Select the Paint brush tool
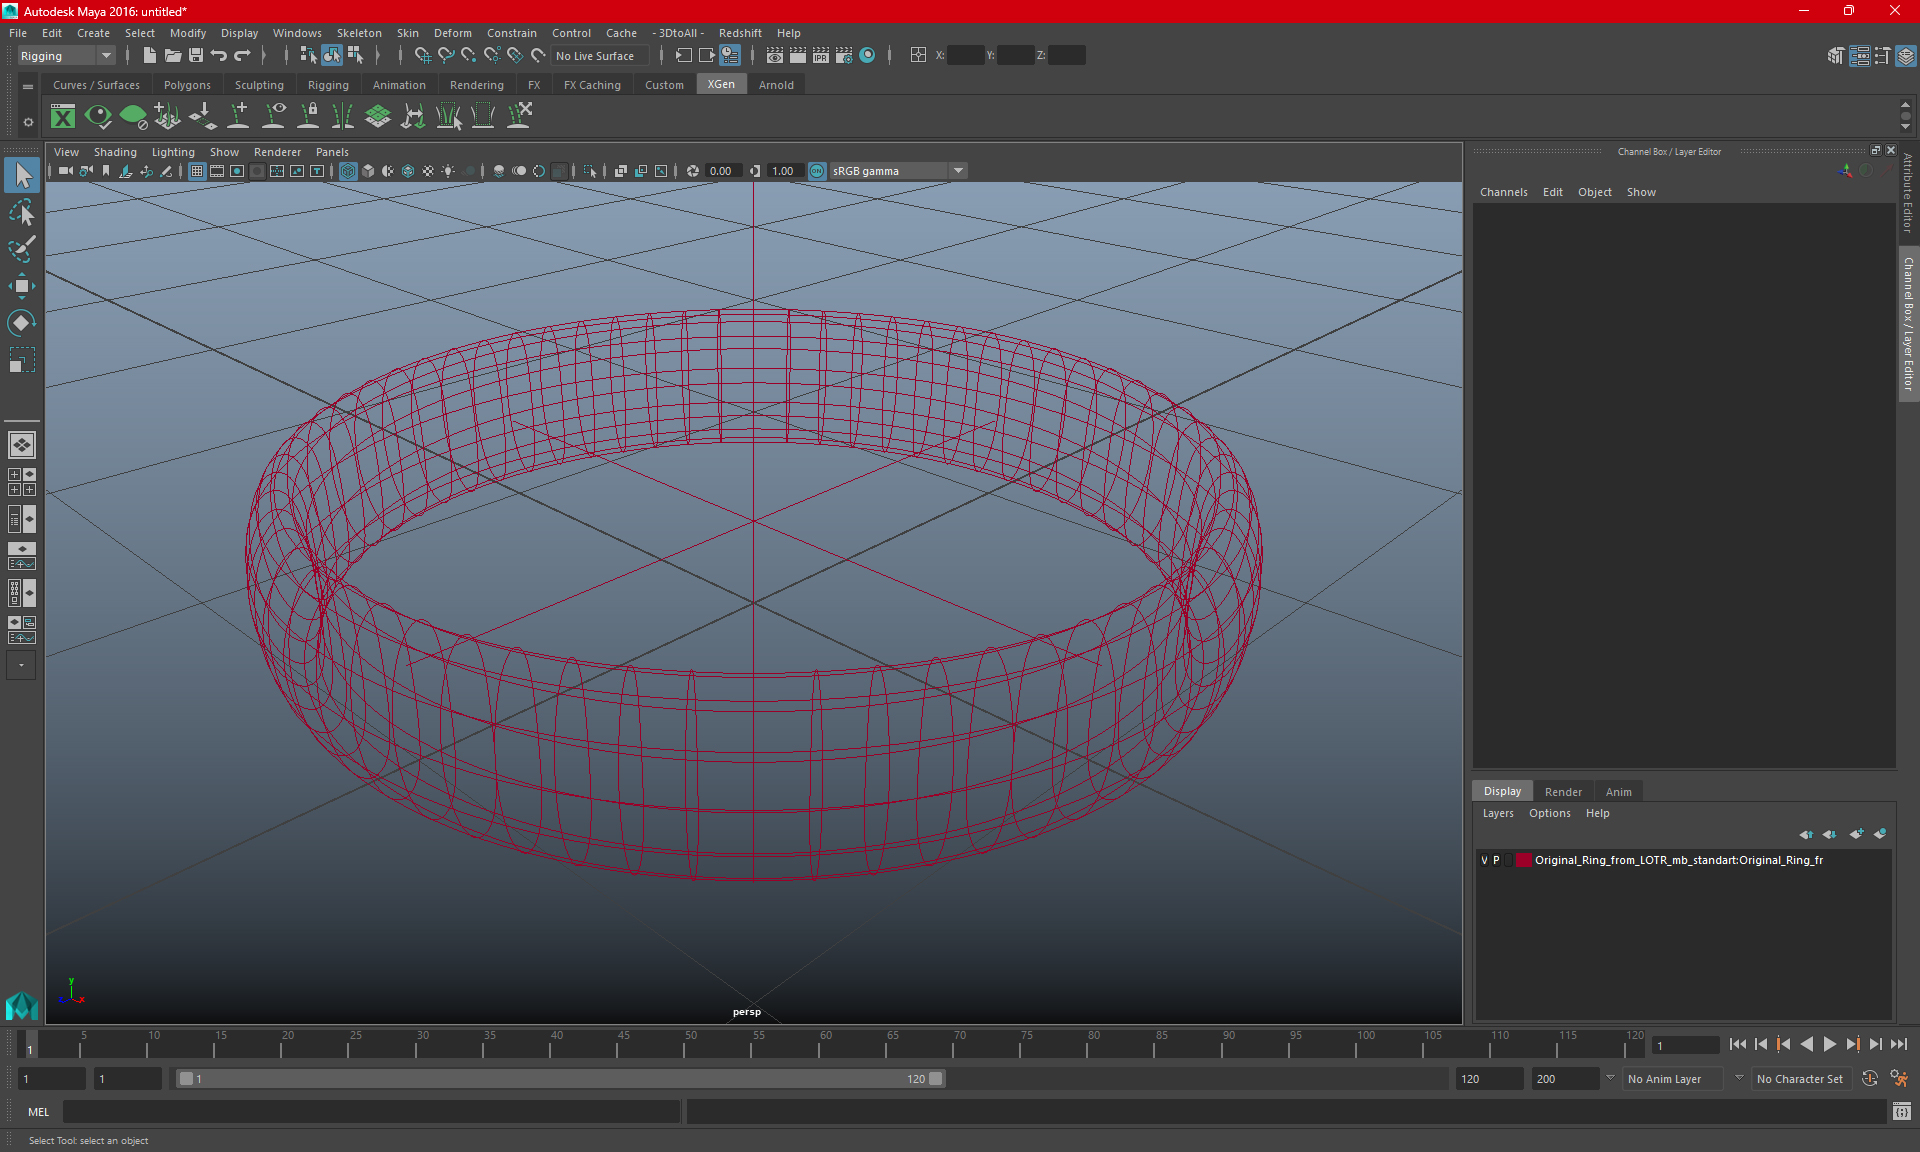 (21, 247)
